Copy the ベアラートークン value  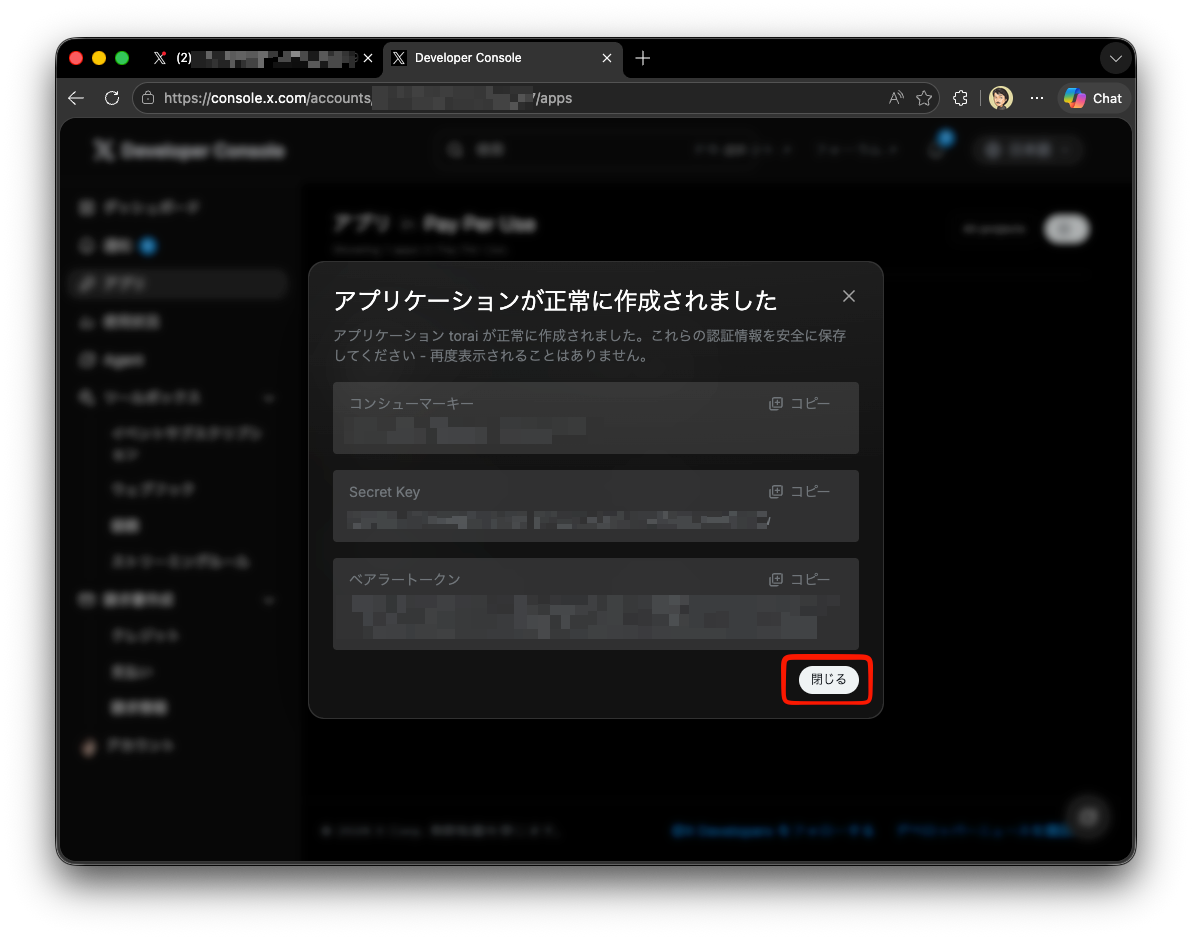coord(799,579)
